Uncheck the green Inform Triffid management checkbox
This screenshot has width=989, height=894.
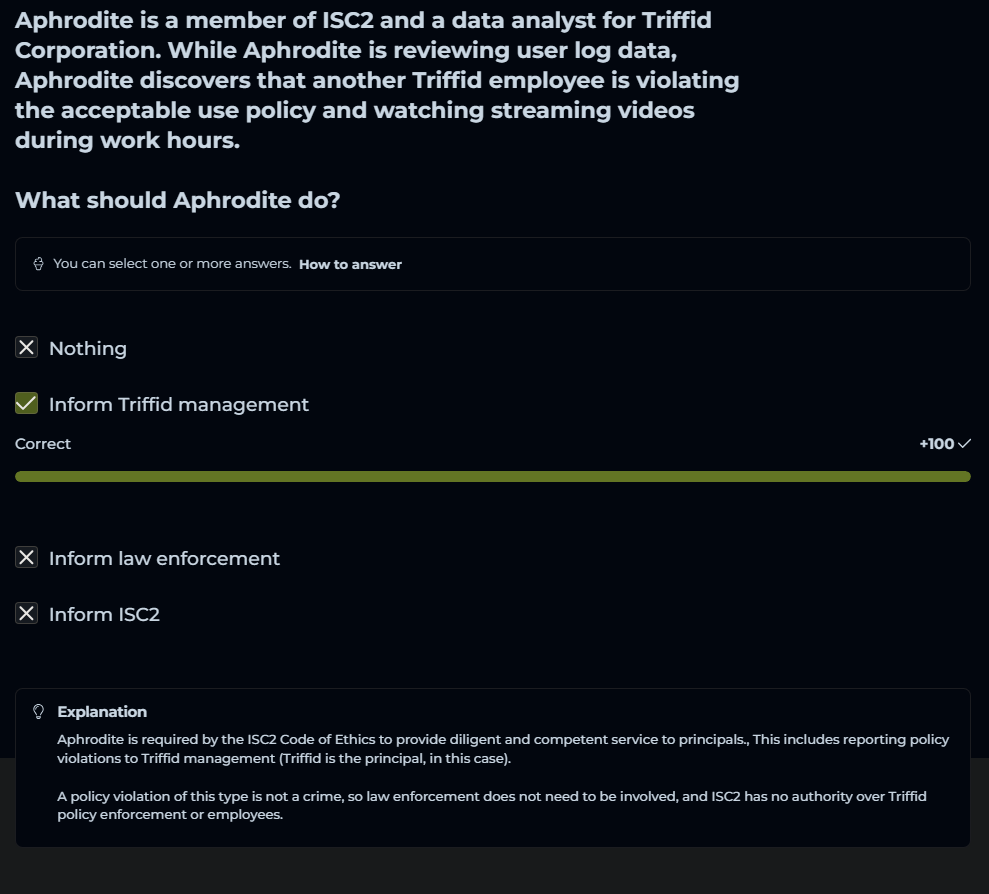tap(26, 404)
